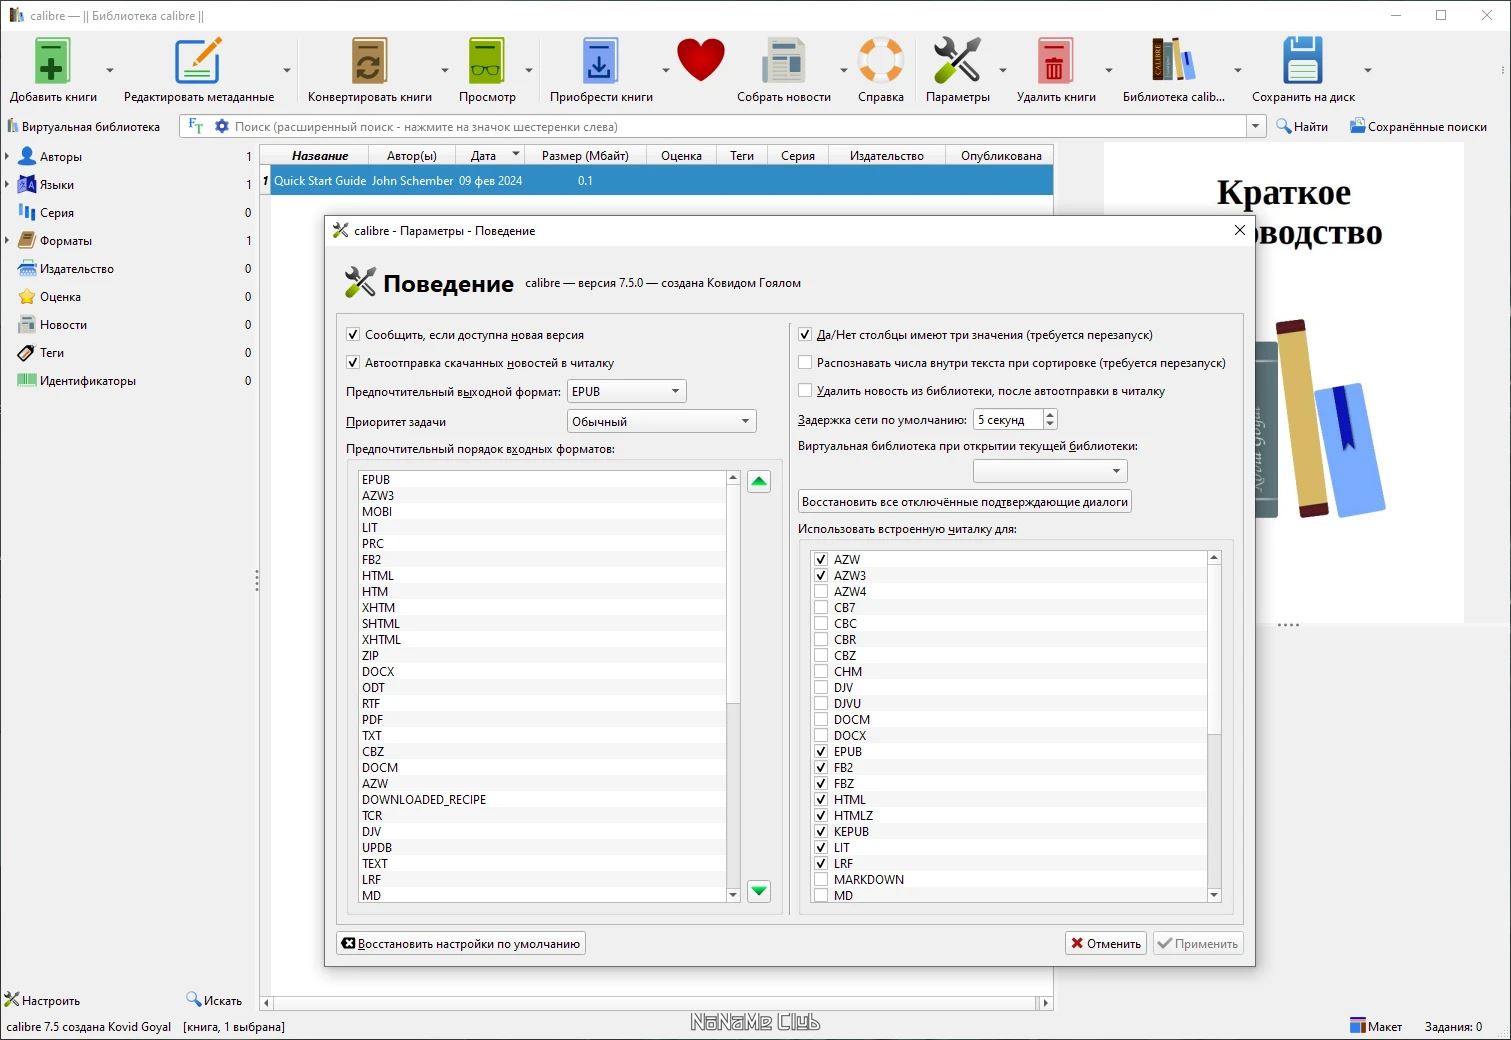1511x1040 pixels.
Task: Move selected input format down with green arrow
Action: click(x=759, y=890)
